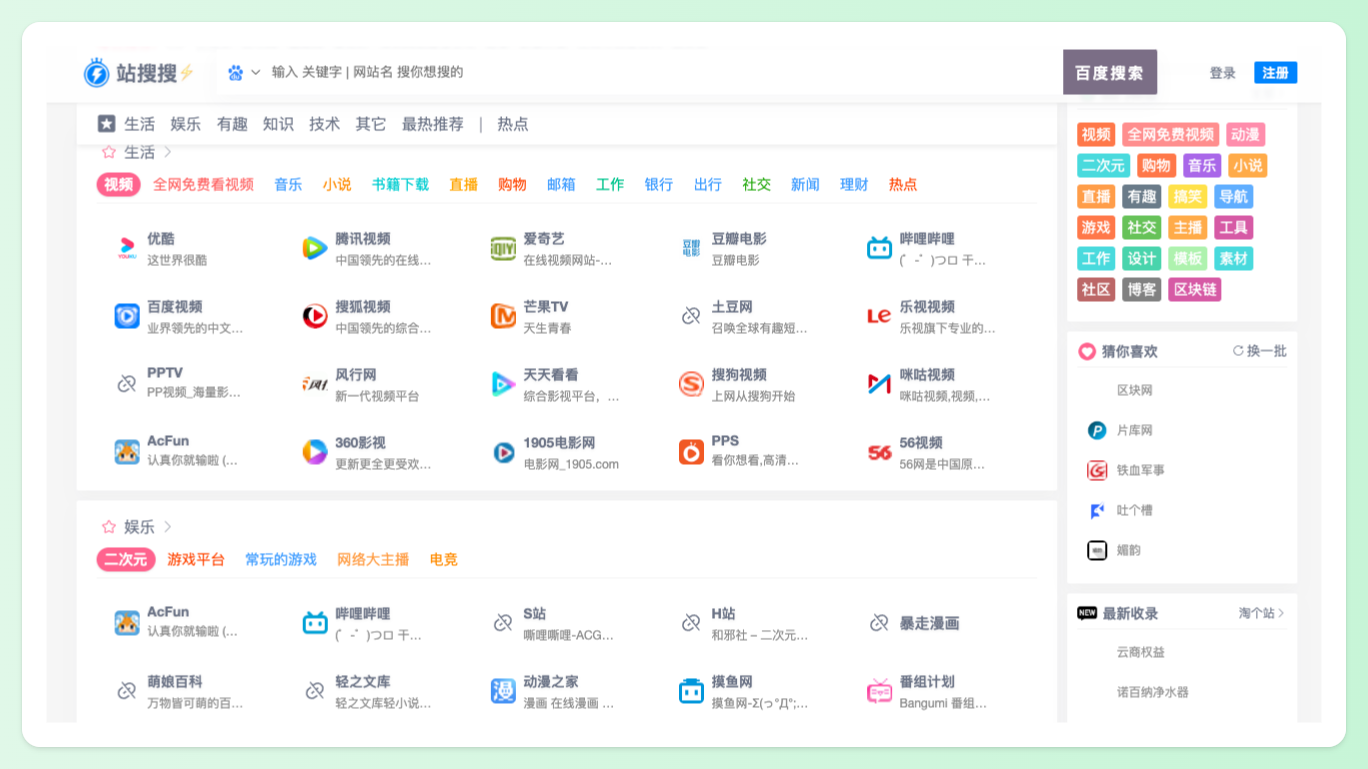The width and height of the screenshot is (1368, 769).
Task: Open the Baidu paw search engine dropdown
Action: pyautogui.click(x=243, y=72)
